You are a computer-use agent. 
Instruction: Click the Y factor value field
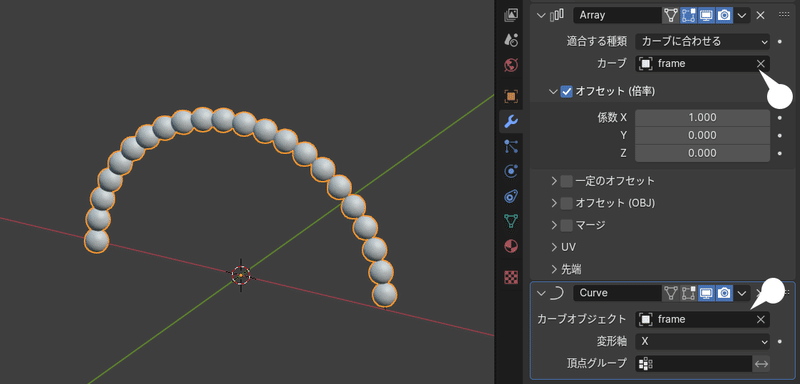[703, 135]
